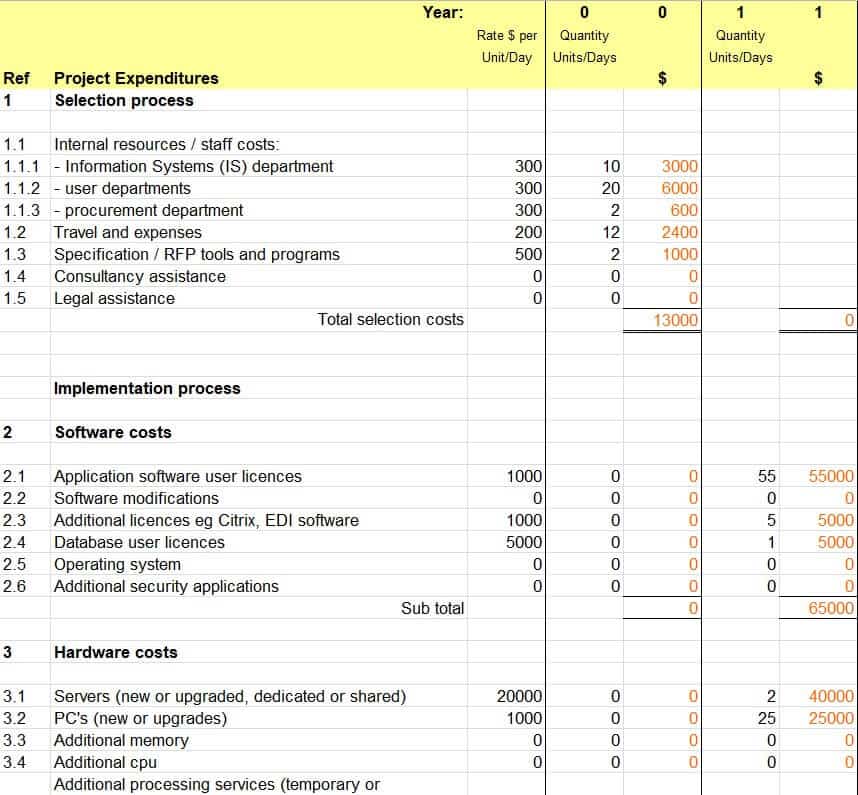Click the software sub total 65000 cell
Screen dimensions: 858x795
tap(831, 608)
